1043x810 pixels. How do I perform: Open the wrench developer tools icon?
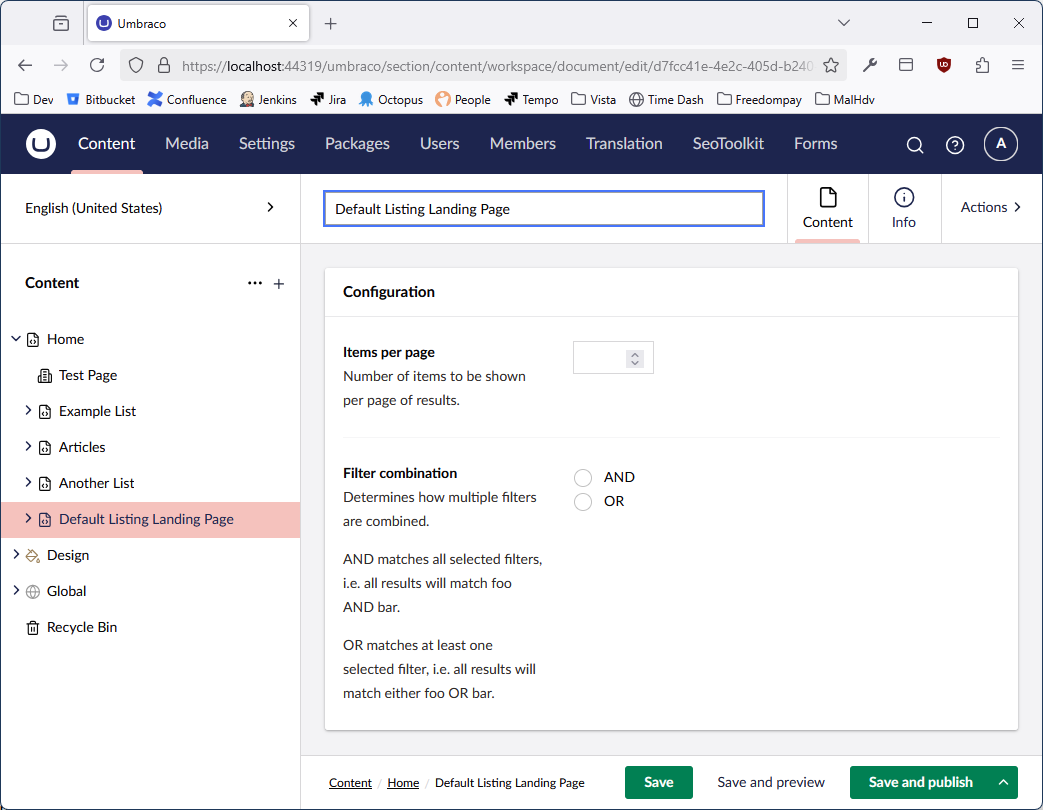[869, 65]
